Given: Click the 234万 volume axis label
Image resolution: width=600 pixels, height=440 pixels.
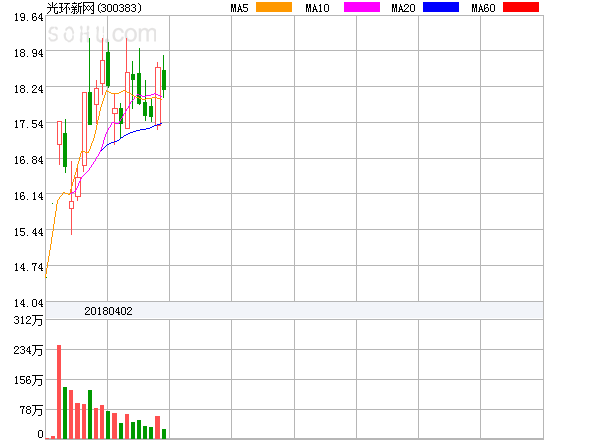Looking at the screenshot, I should click(x=28, y=350).
